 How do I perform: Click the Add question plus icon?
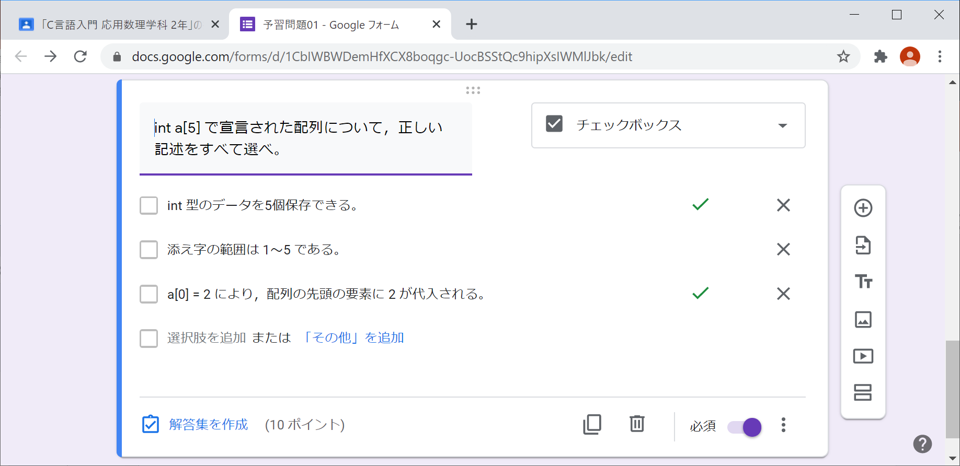[863, 208]
